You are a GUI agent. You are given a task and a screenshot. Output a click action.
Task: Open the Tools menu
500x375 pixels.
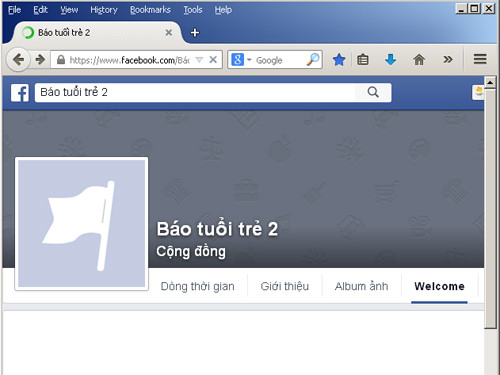pos(193,10)
